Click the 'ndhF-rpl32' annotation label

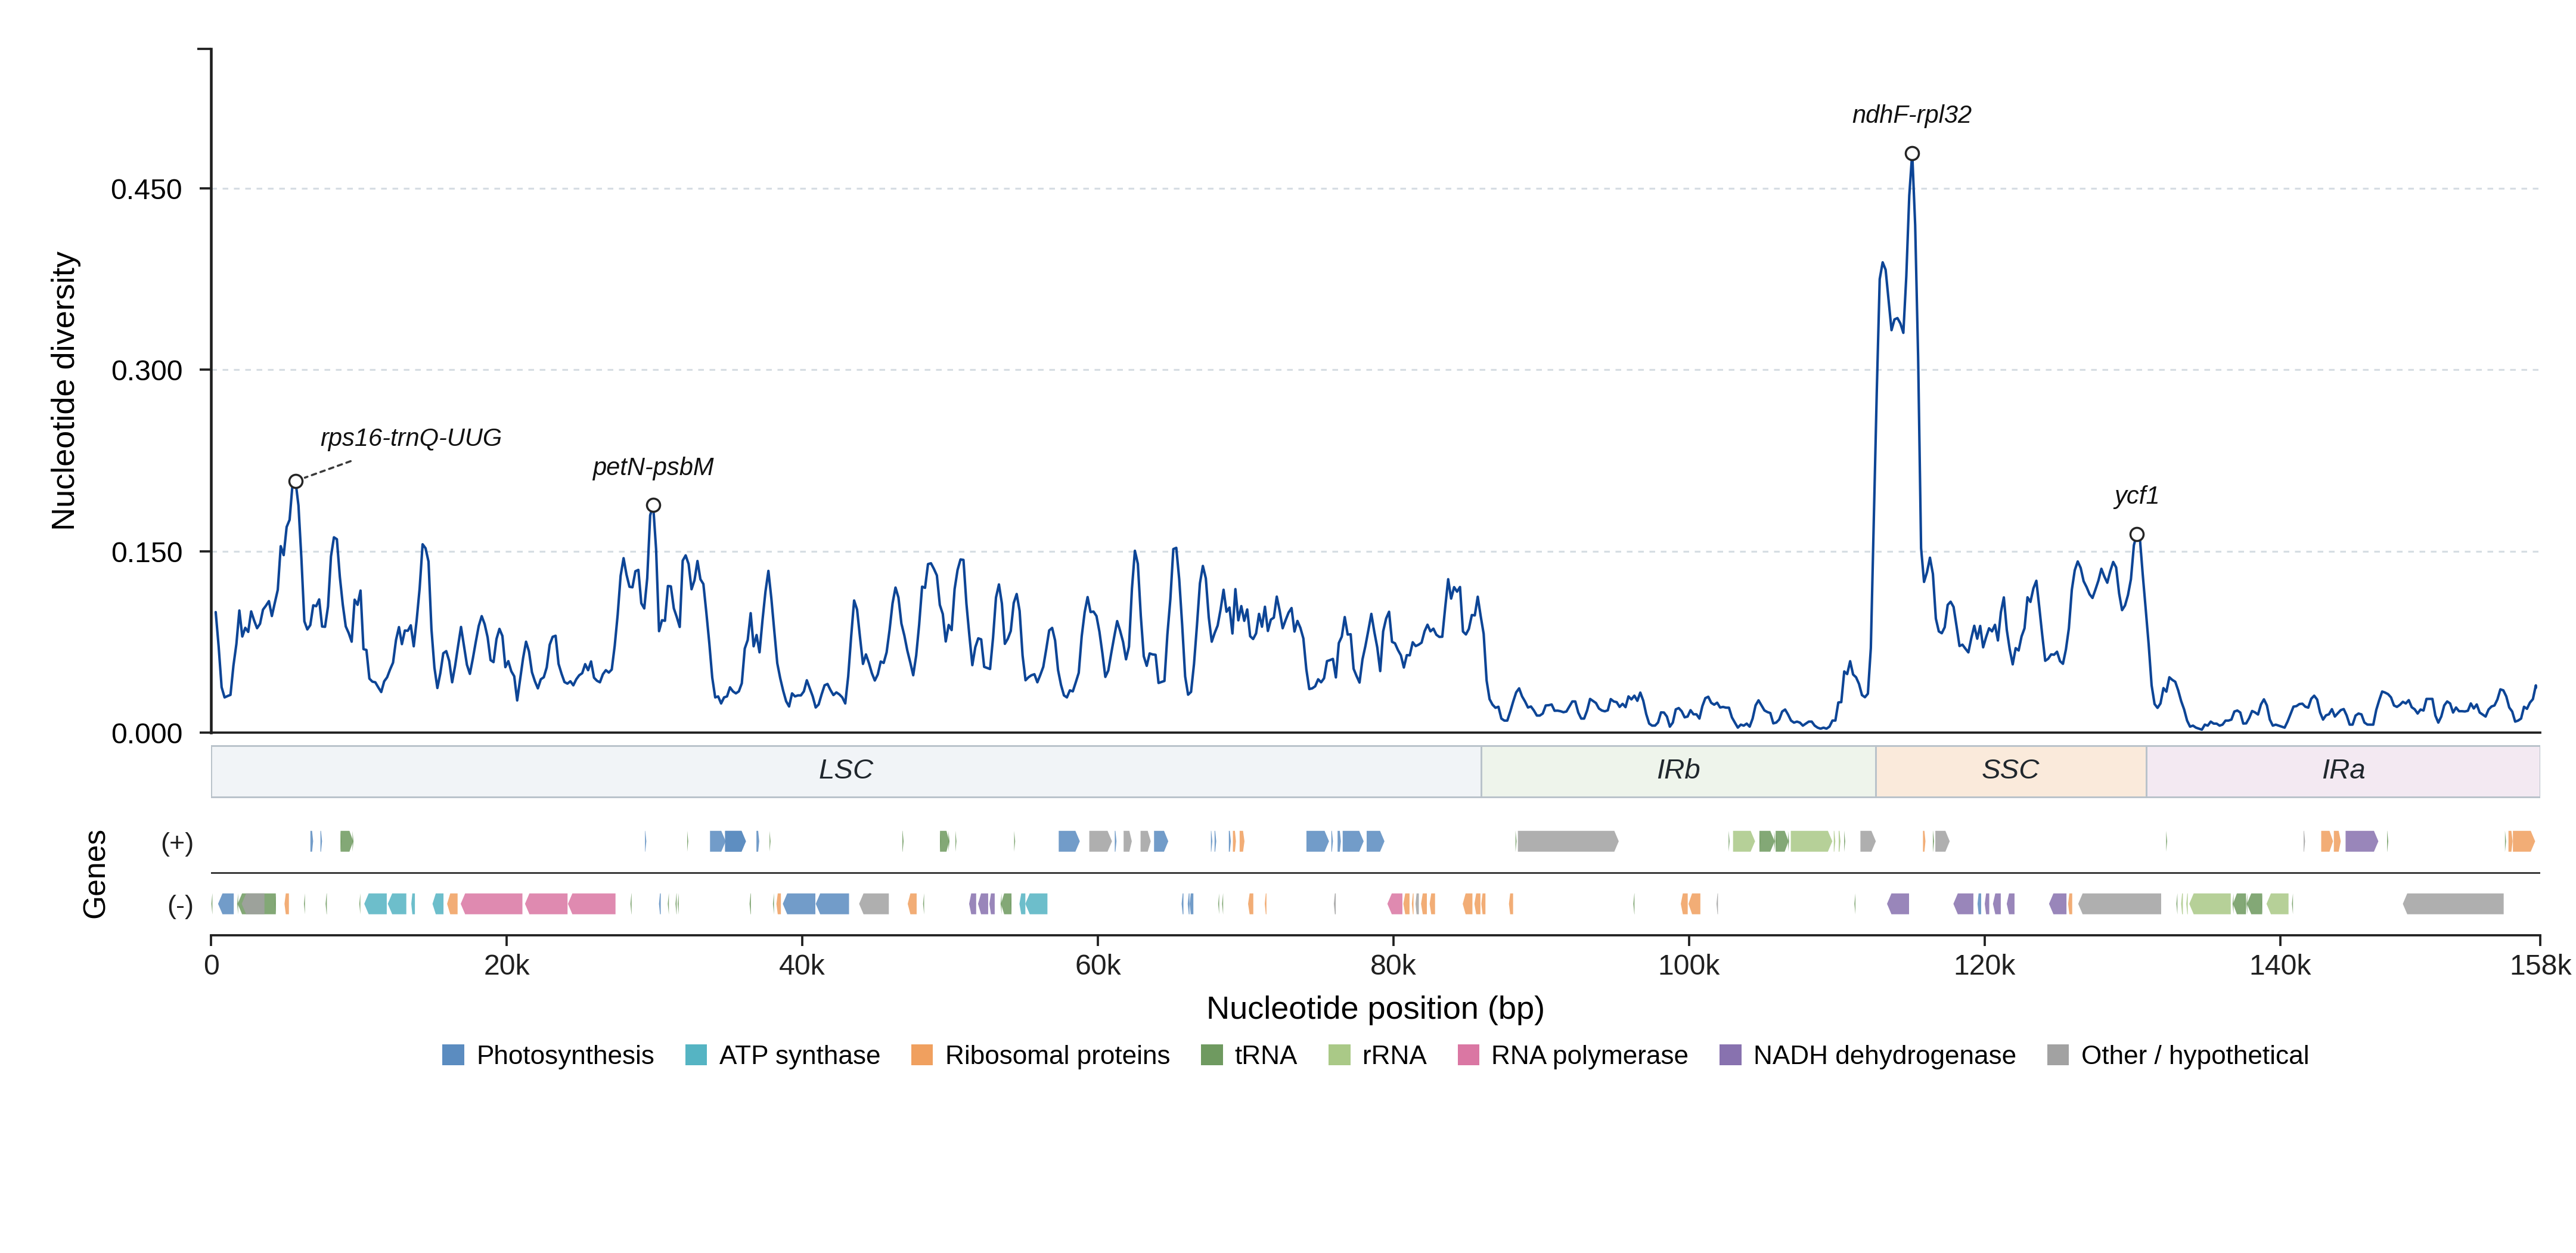point(1912,115)
